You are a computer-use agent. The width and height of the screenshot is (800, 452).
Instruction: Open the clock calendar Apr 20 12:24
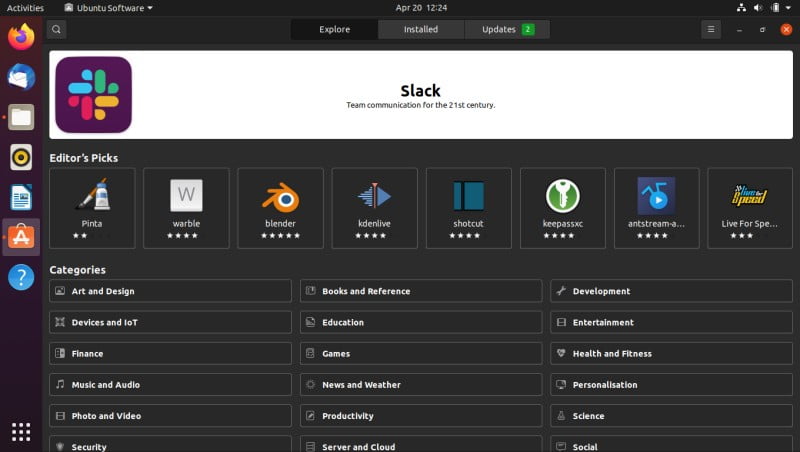pos(421,8)
